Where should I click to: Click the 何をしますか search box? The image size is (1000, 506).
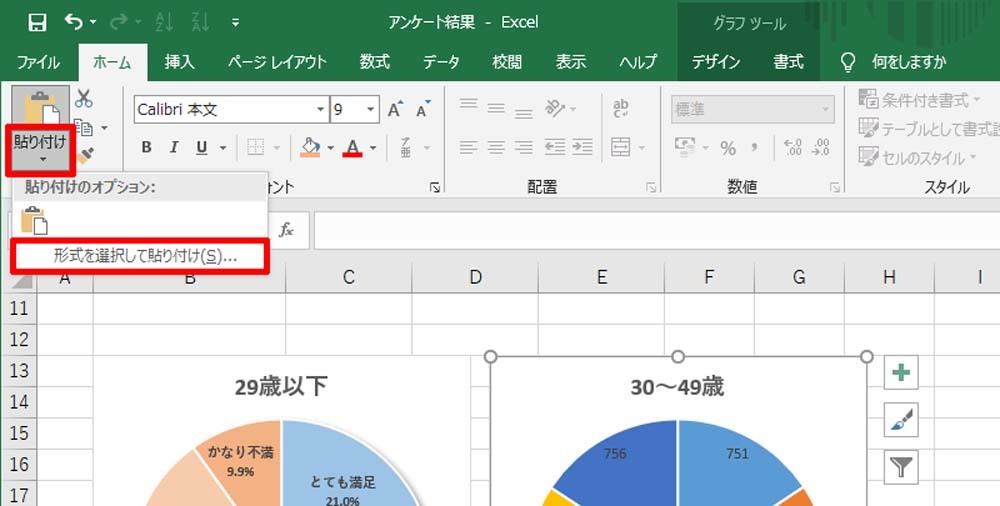(909, 62)
